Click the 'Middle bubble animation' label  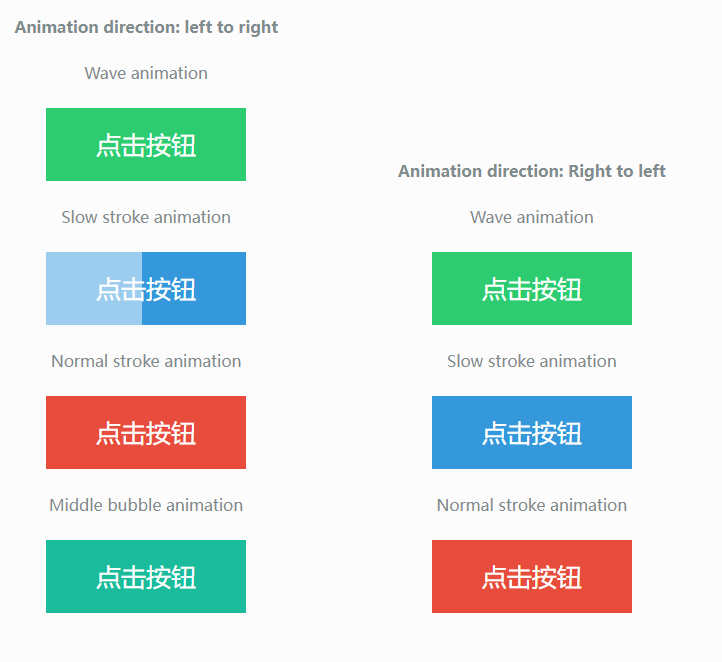[146, 505]
